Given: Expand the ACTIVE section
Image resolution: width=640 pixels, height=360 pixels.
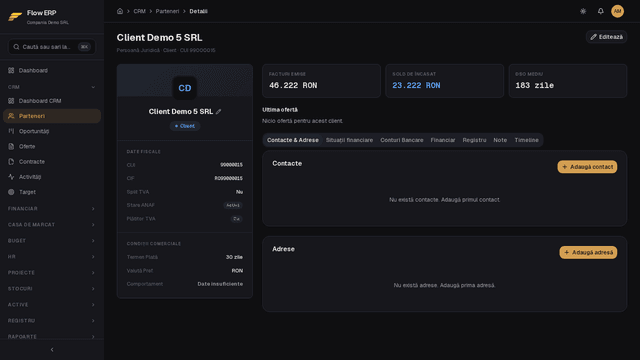Looking at the screenshot, I should (x=52, y=304).
